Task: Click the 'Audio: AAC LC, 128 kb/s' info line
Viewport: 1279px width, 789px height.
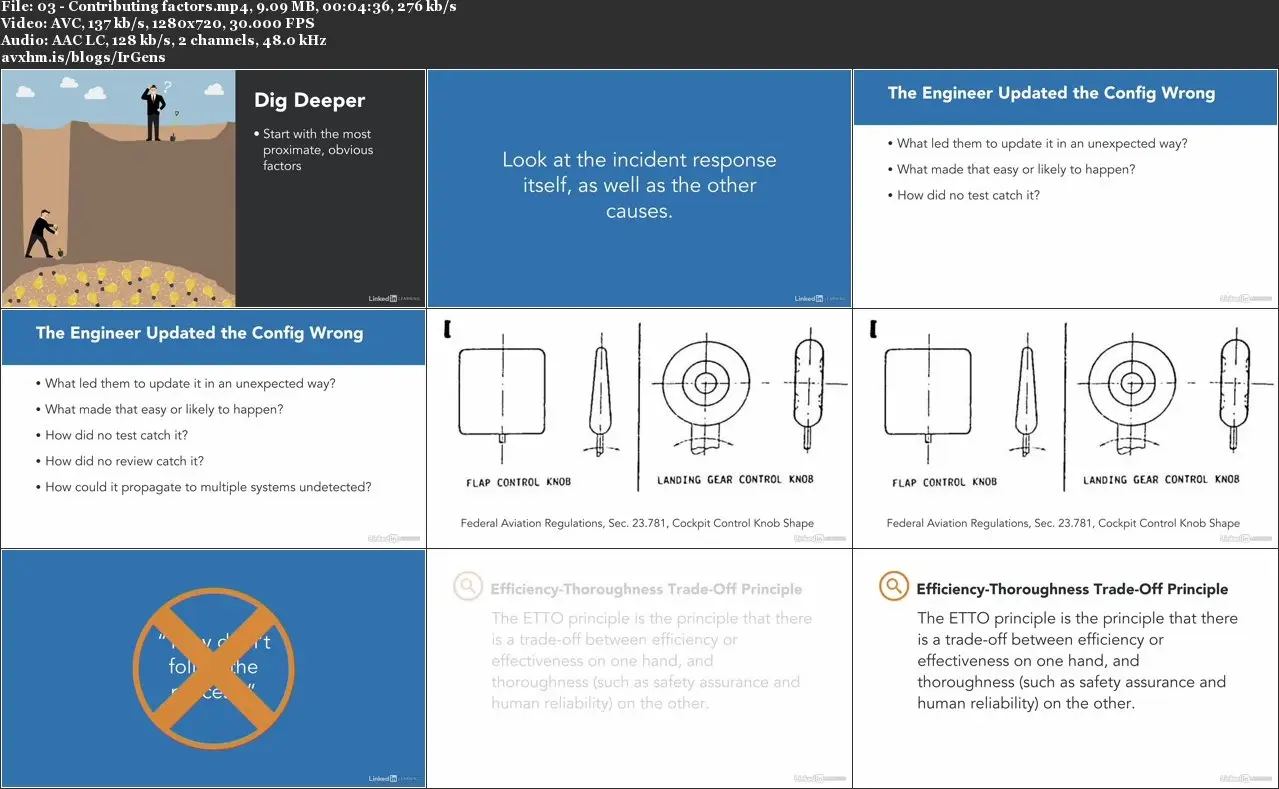Action: click(164, 41)
